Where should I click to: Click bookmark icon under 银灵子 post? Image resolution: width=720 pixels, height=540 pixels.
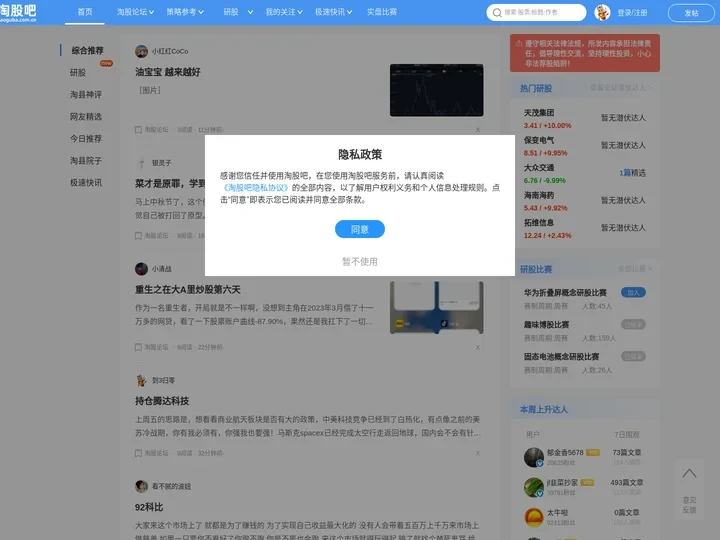[x=138, y=236]
